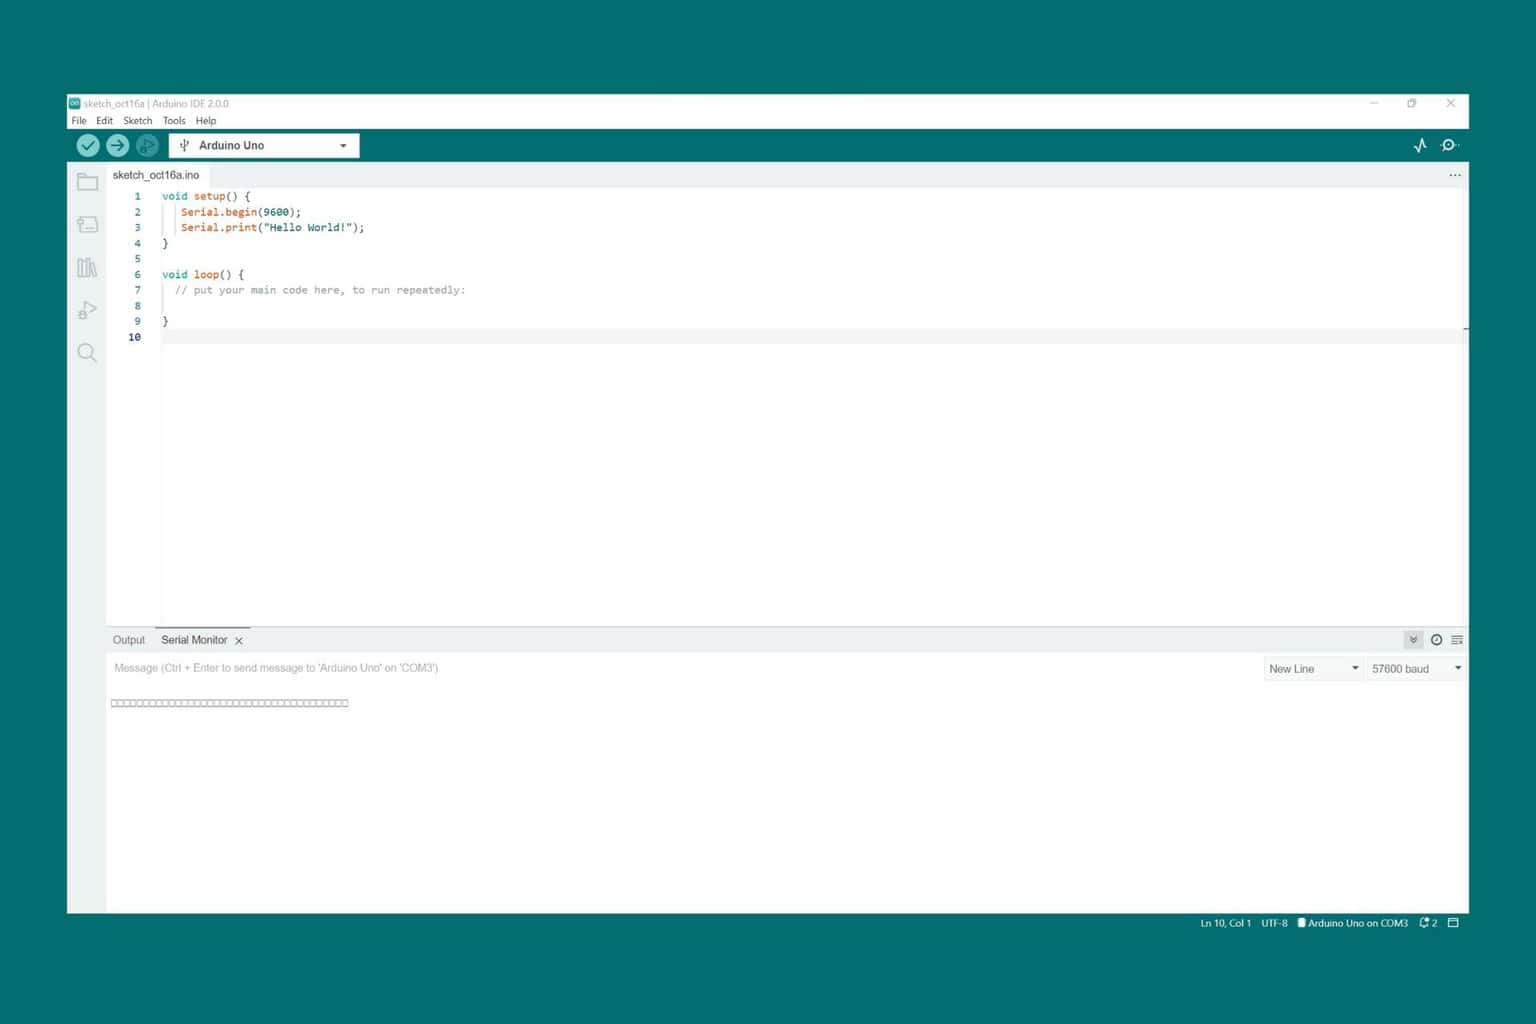The width and height of the screenshot is (1536, 1024).
Task: Click the UTF-8 encoding status entry
Action: click(1274, 923)
